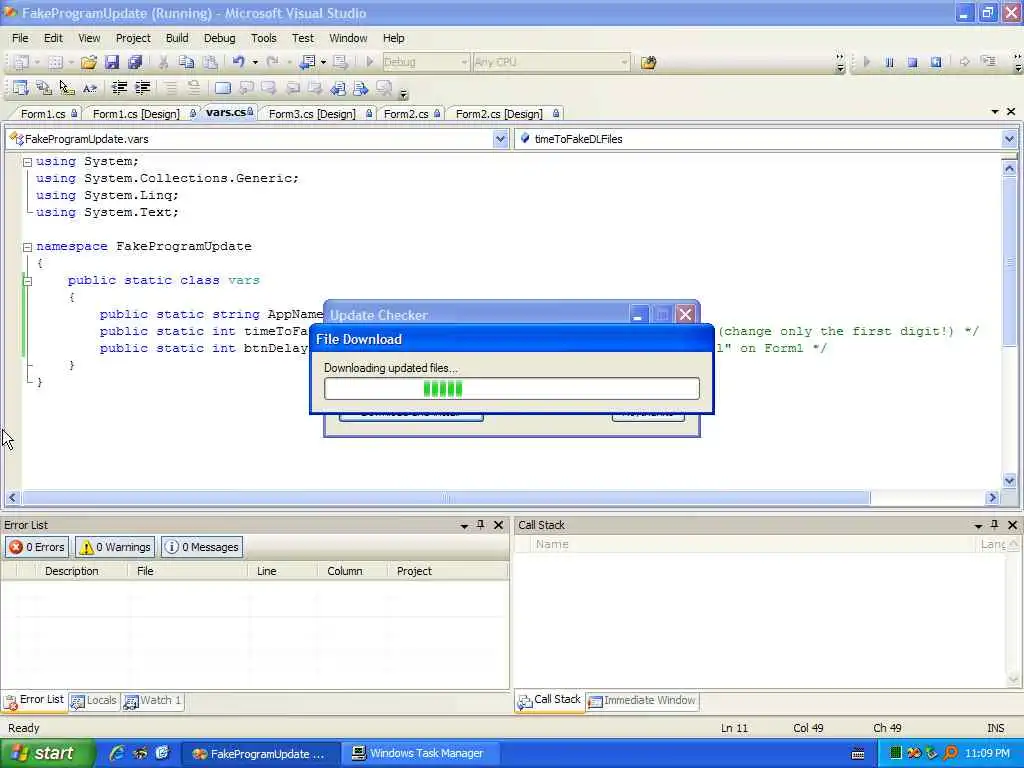Collapse the vars class block
This screenshot has height=768, width=1024.
coord(27,281)
